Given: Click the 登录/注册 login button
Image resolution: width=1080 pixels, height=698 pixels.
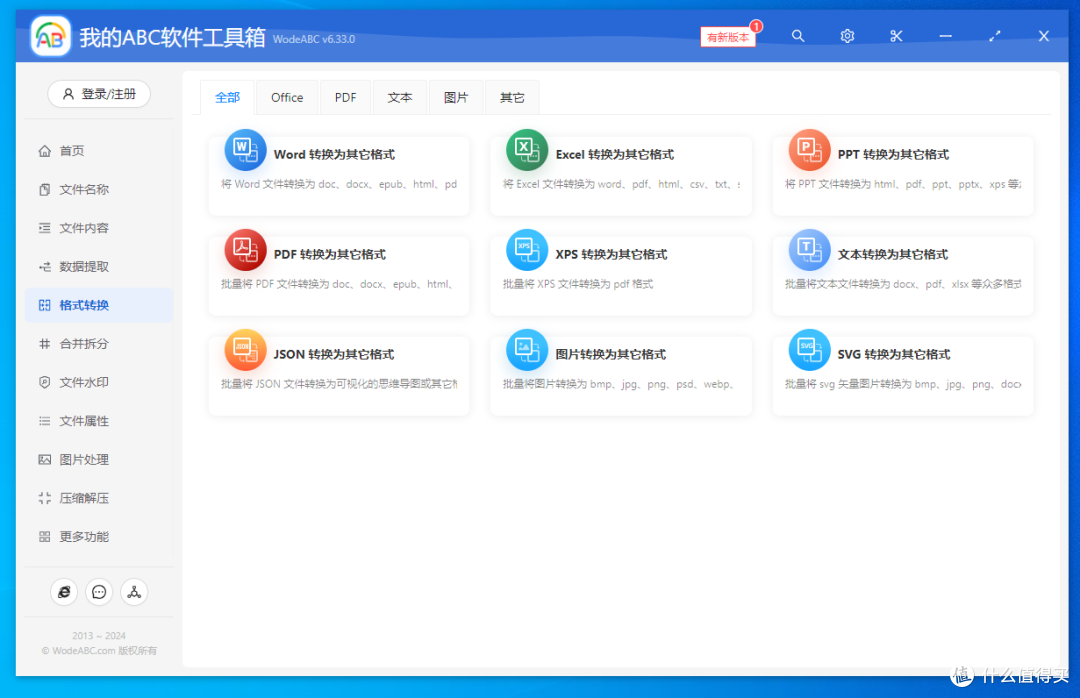Looking at the screenshot, I should click(x=99, y=94).
